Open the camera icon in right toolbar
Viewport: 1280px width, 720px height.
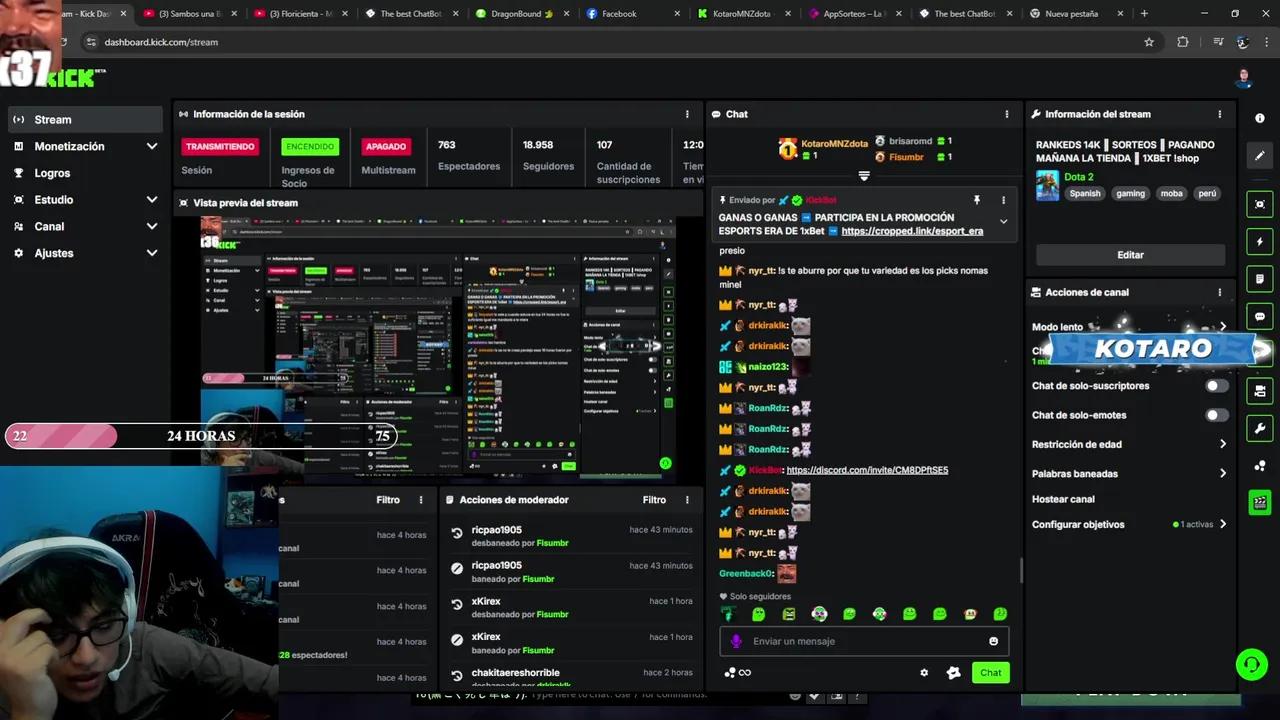coord(1259,391)
